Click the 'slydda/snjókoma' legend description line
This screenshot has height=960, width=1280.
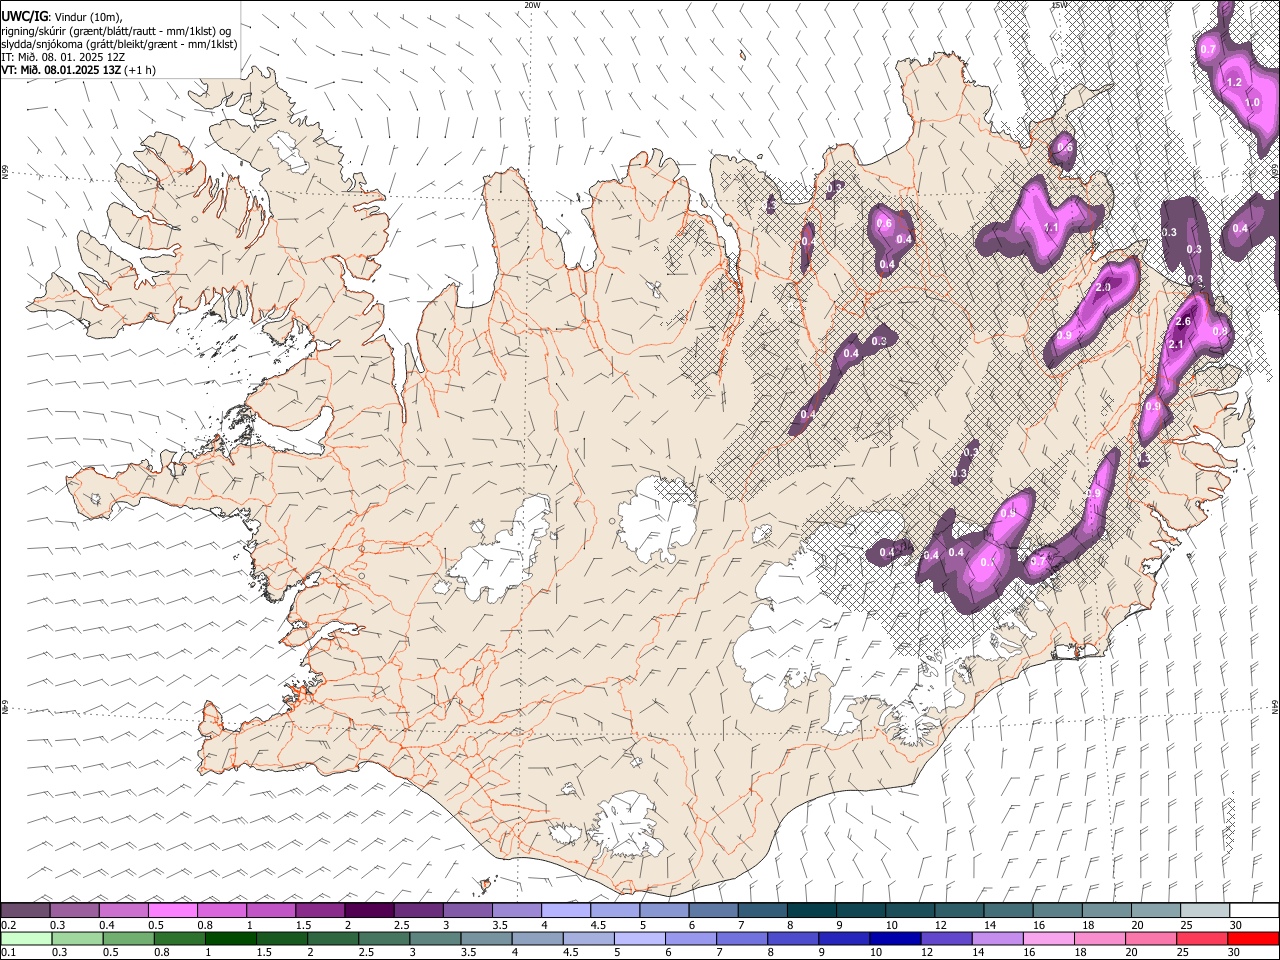[119, 45]
